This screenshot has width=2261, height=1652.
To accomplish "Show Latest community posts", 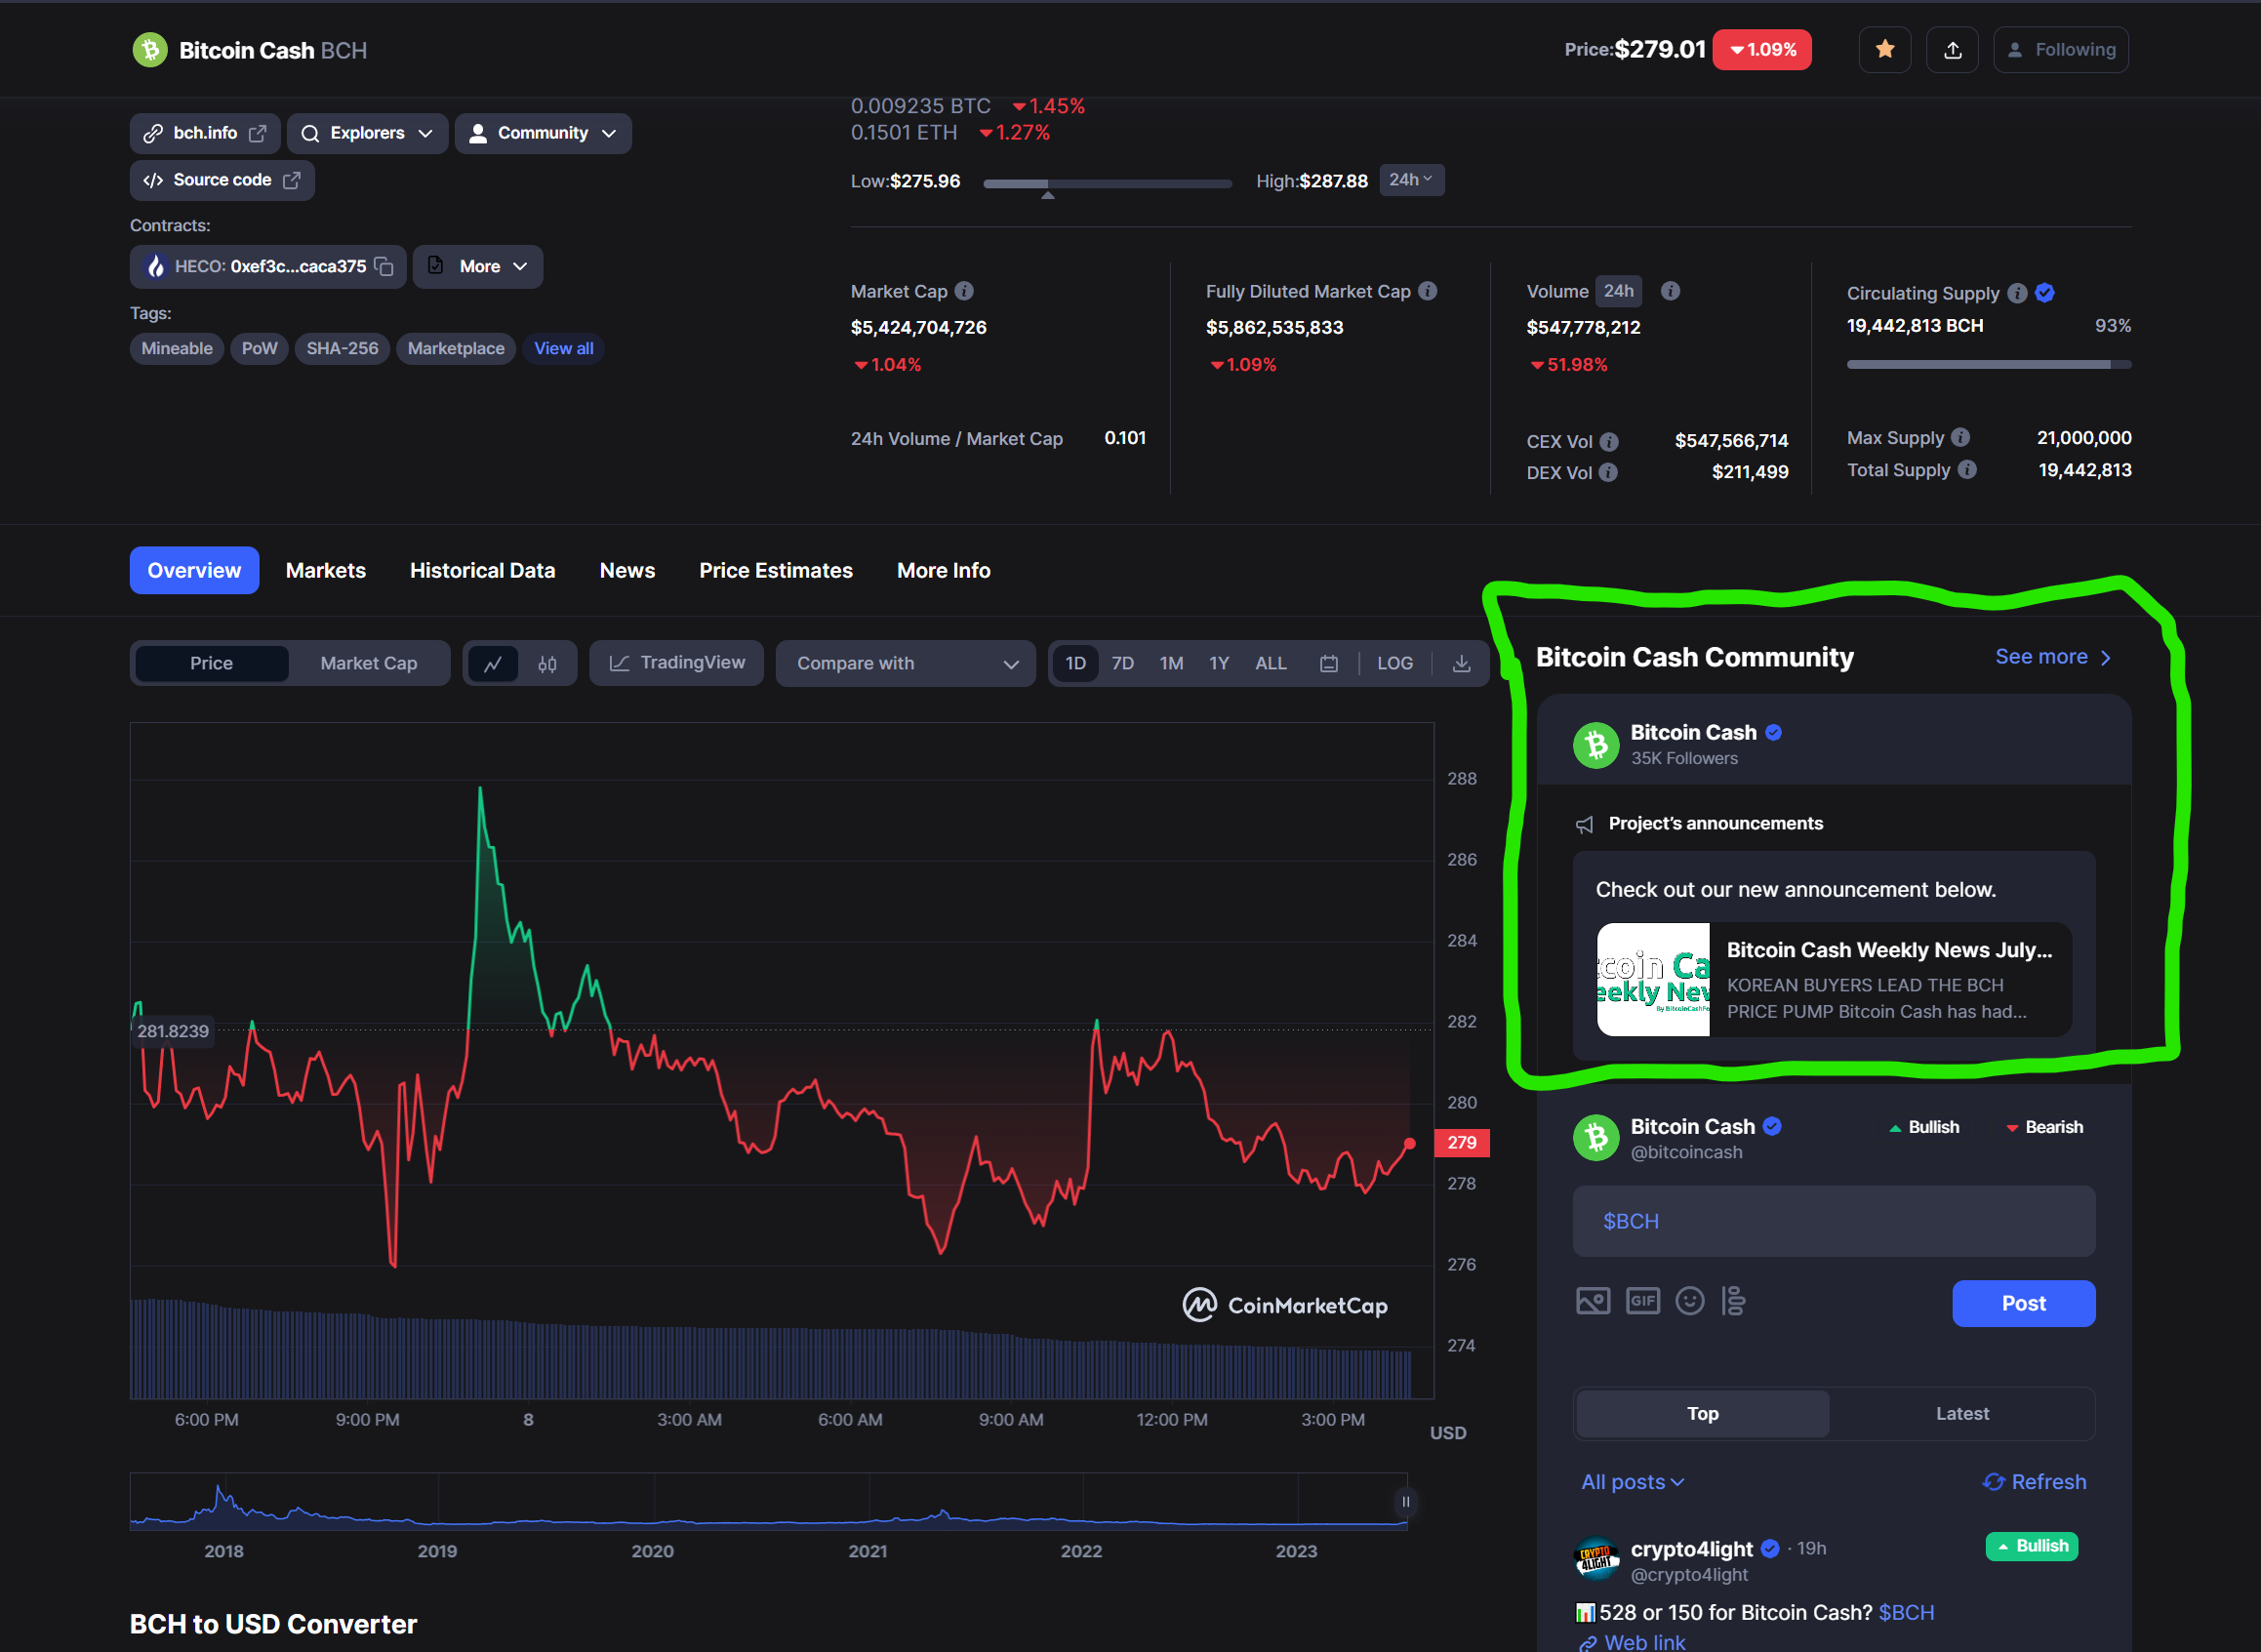I will (x=1962, y=1414).
